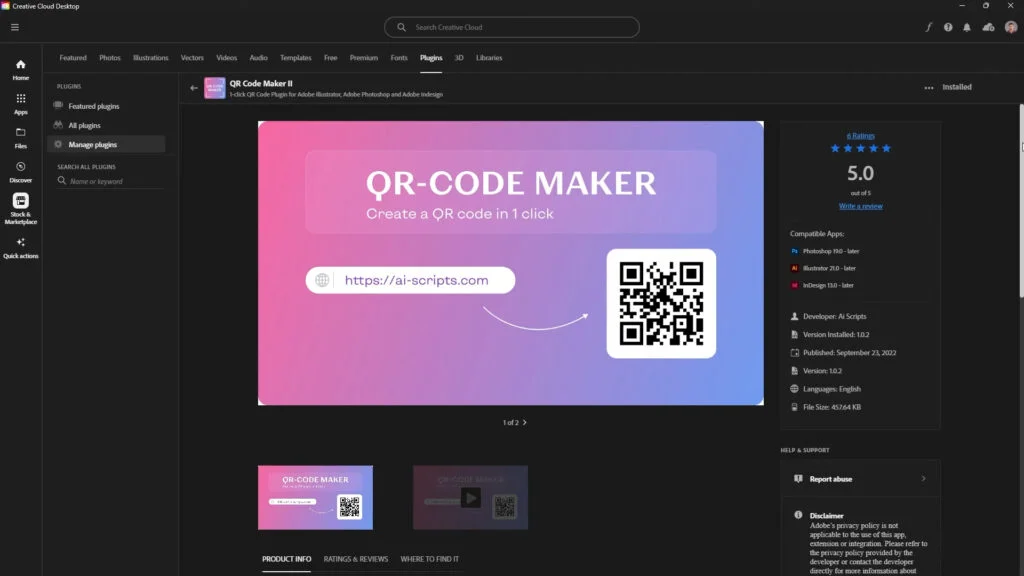This screenshot has width=1024, height=576.
Task: Open the Premium tab
Action: [364, 57]
